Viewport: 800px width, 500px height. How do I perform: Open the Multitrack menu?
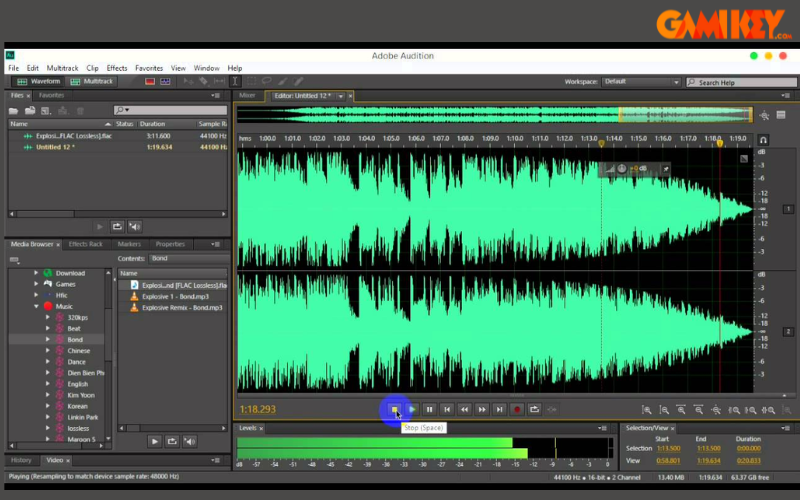(x=62, y=68)
